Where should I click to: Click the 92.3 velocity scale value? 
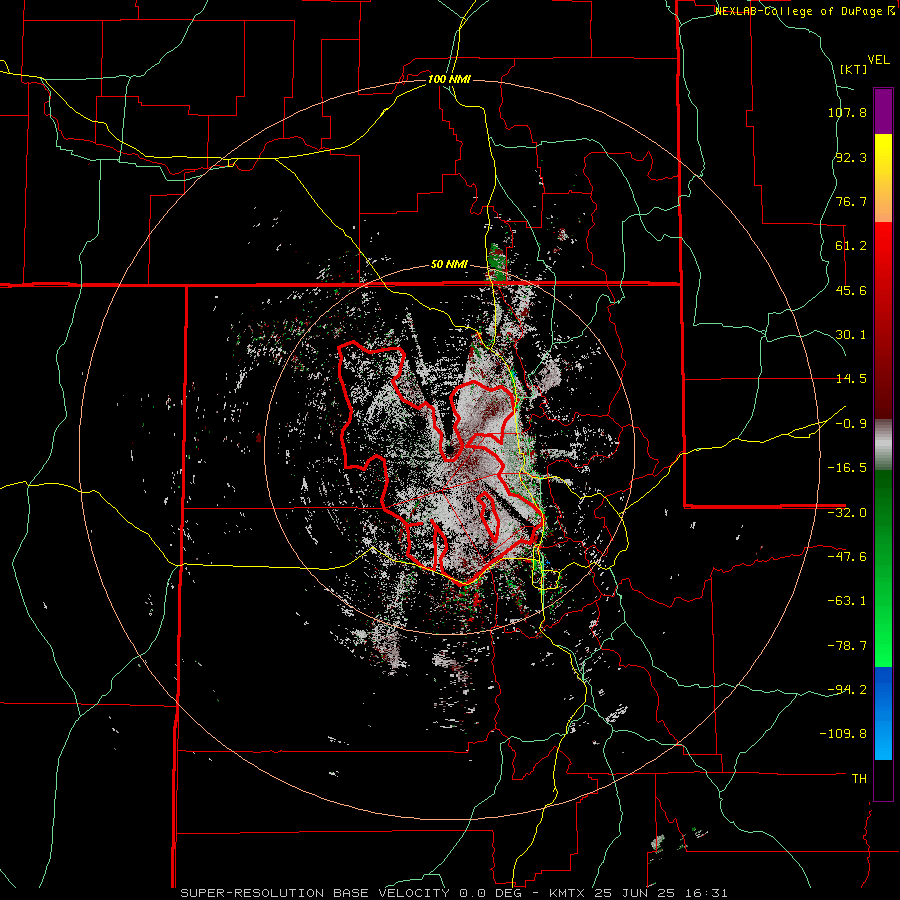point(851,157)
